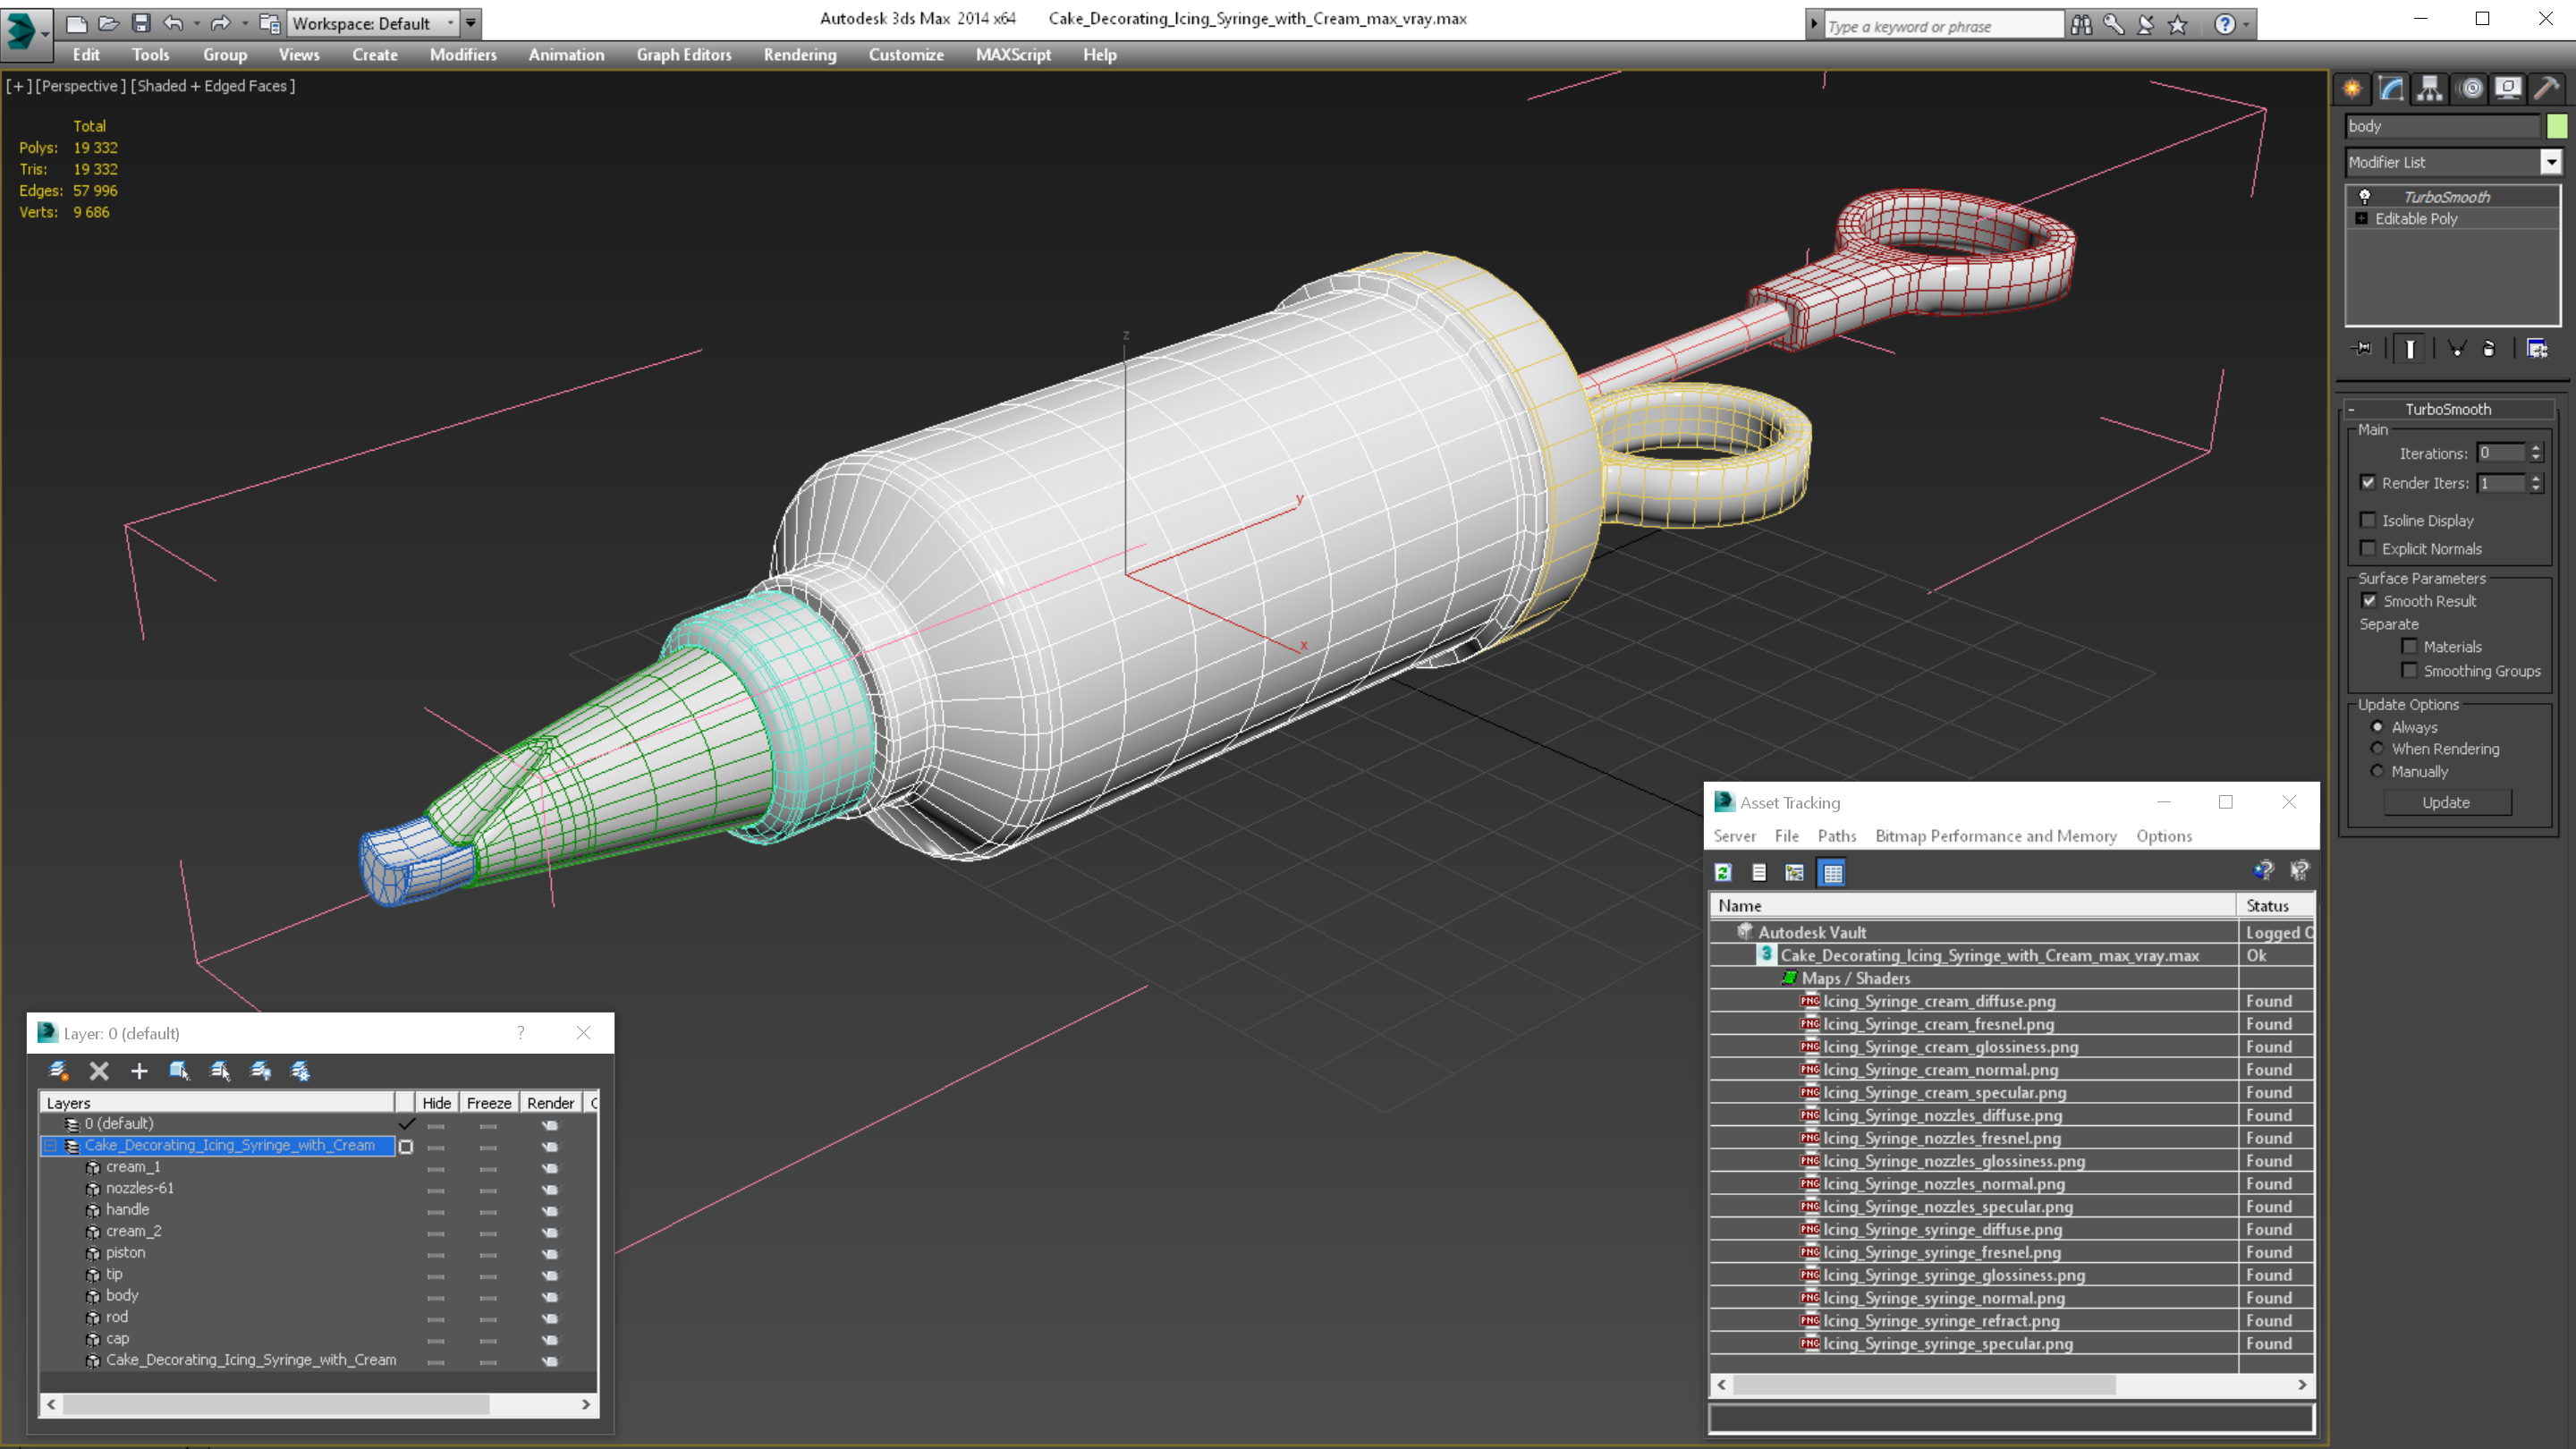The width and height of the screenshot is (2576, 1449).
Task: Select the When Rendering radio option
Action: click(2377, 749)
